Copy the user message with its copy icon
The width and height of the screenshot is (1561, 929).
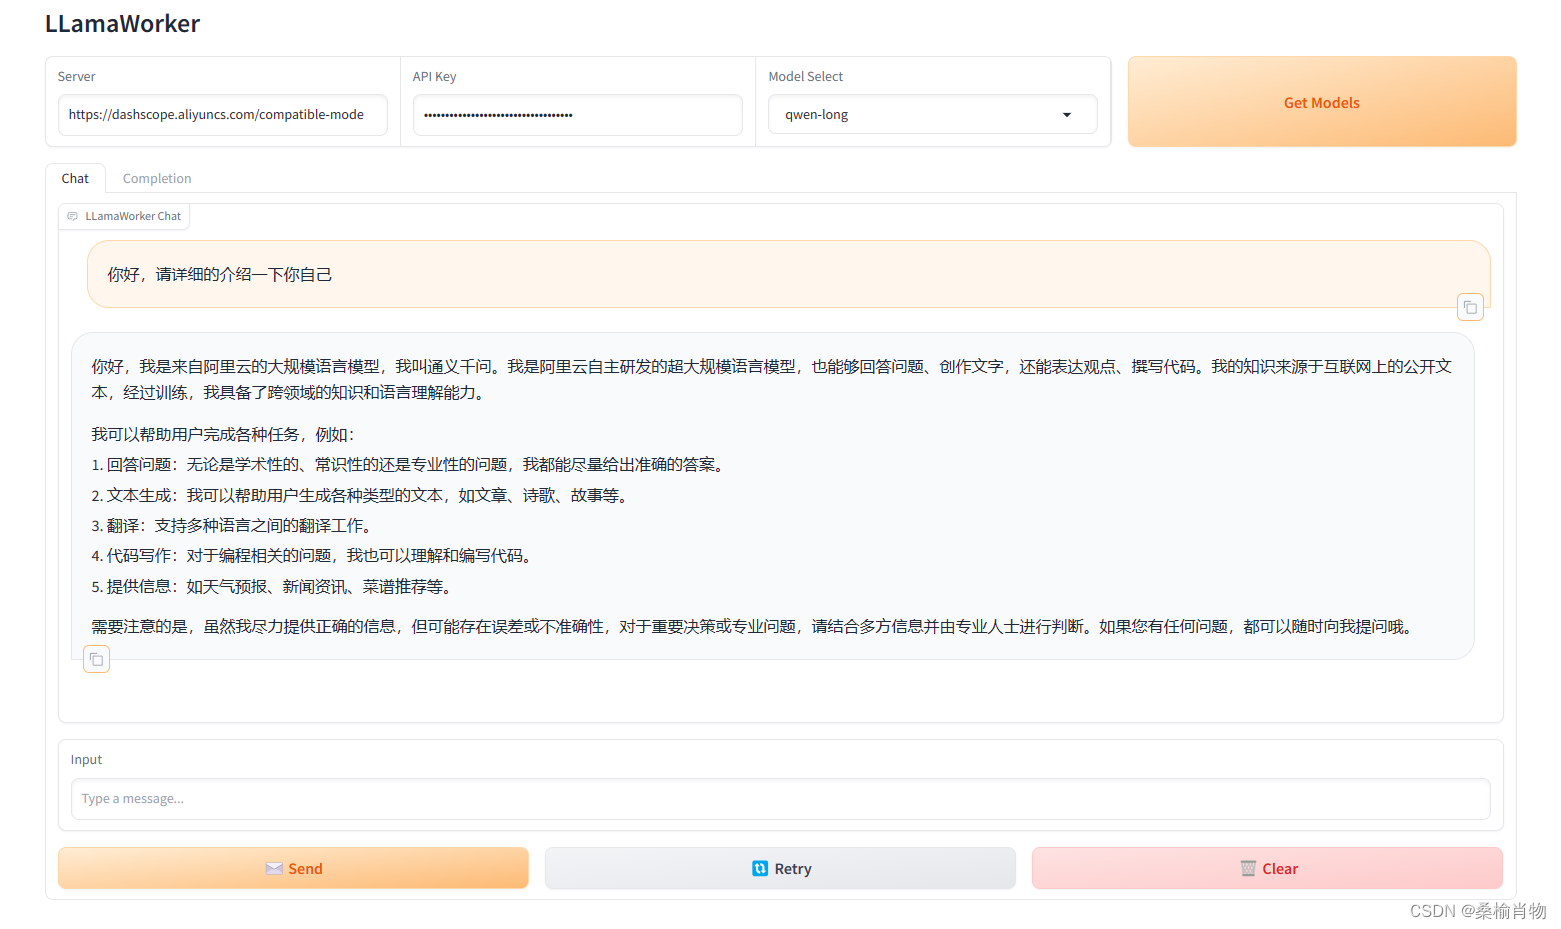pos(1470,308)
